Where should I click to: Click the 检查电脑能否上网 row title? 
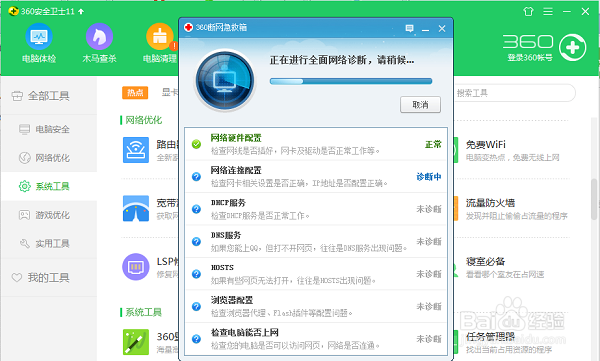click(x=245, y=332)
